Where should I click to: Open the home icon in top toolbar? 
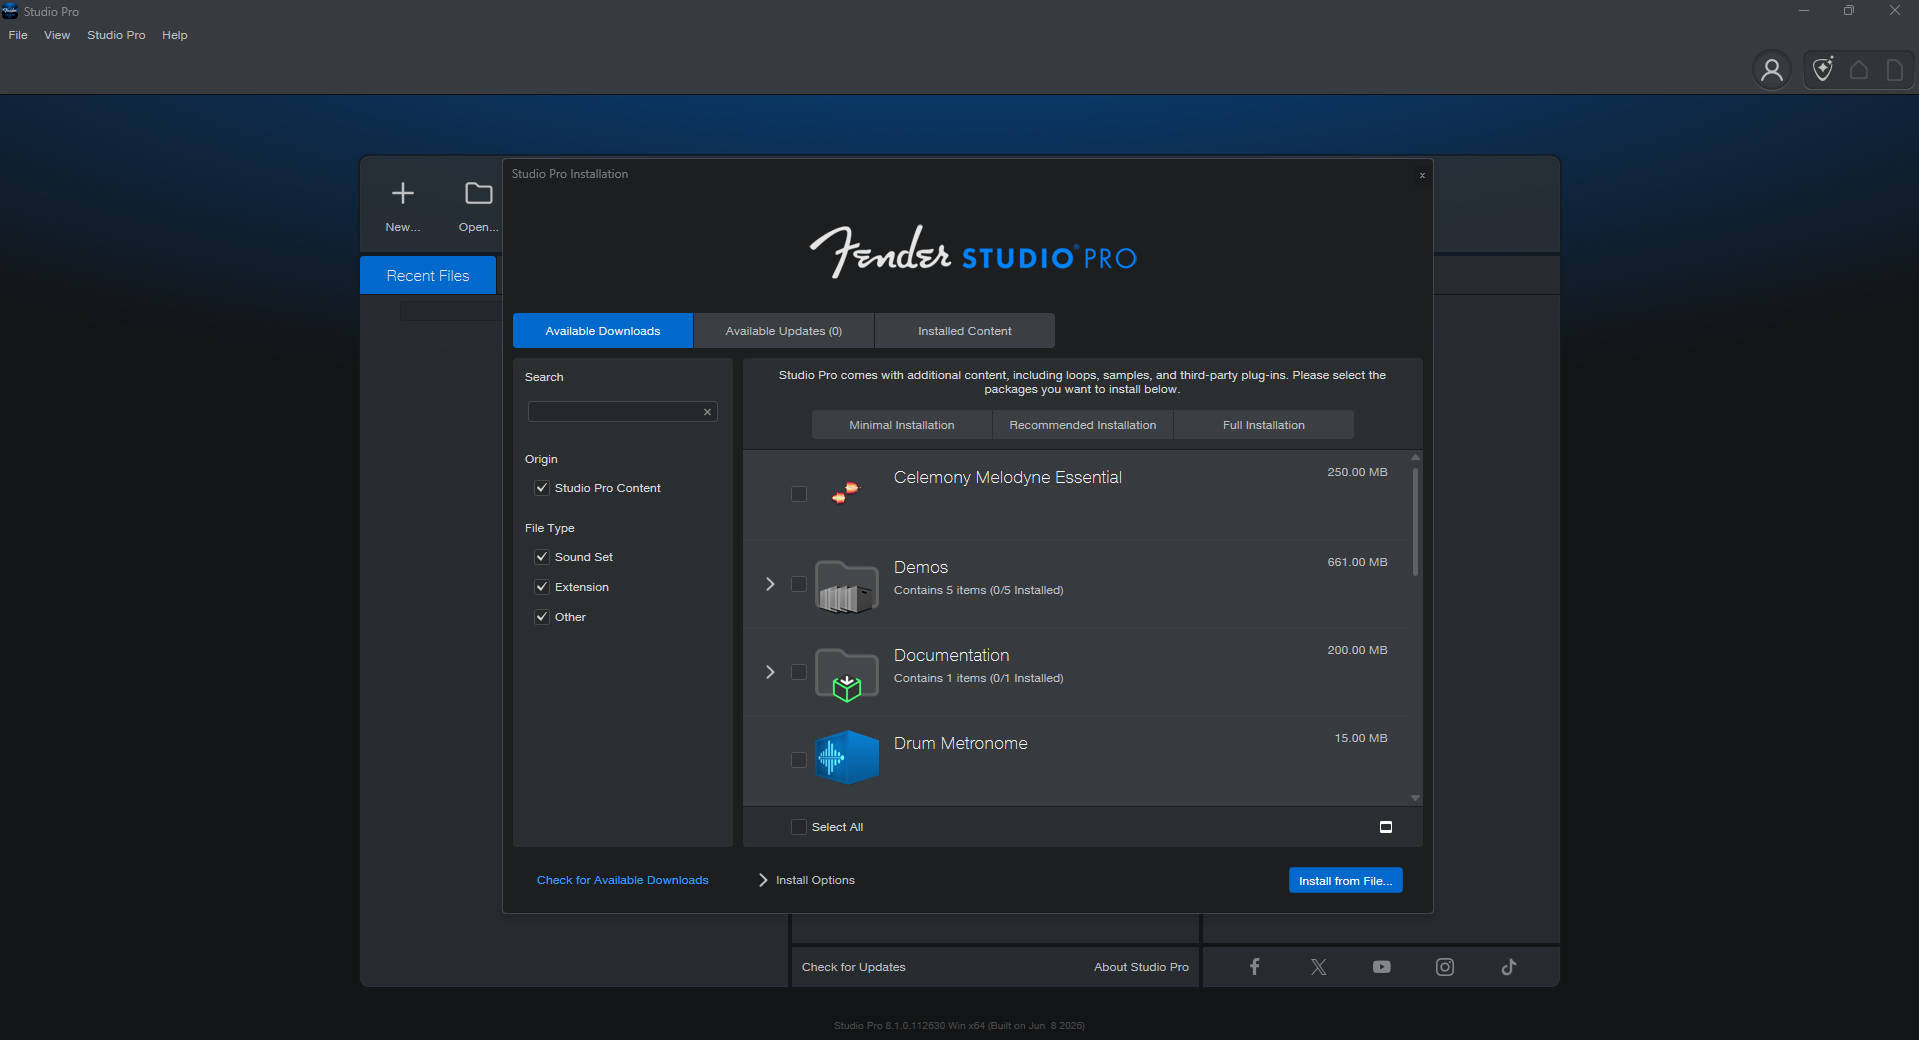pyautogui.click(x=1859, y=70)
